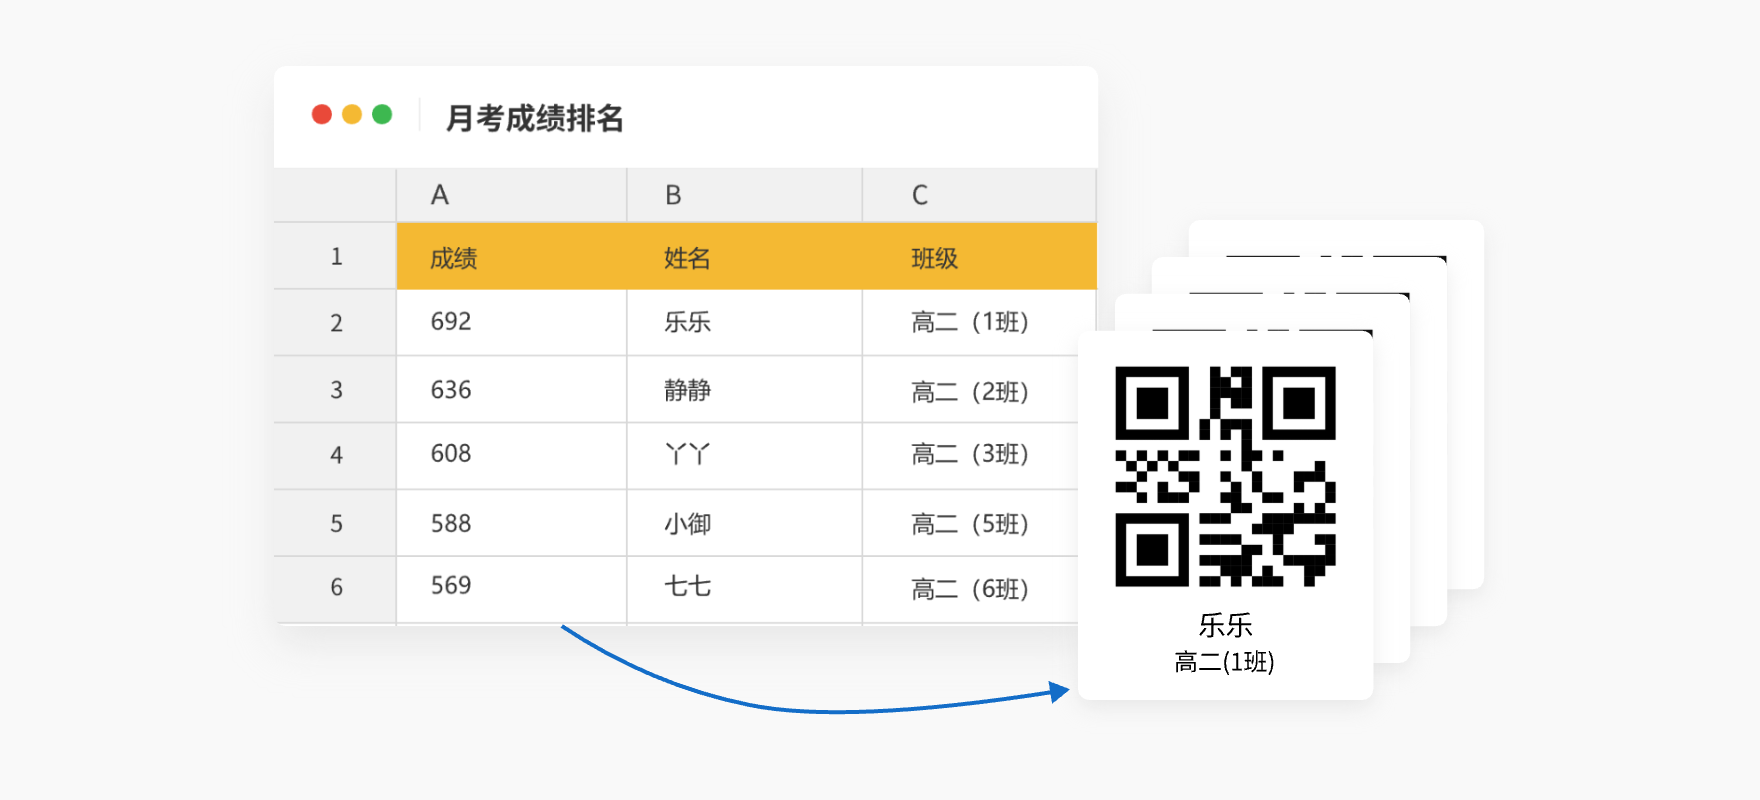This screenshot has height=800, width=1760.
Task: Click the 高二(1班) label on the QR card
Action: pyautogui.click(x=1224, y=662)
